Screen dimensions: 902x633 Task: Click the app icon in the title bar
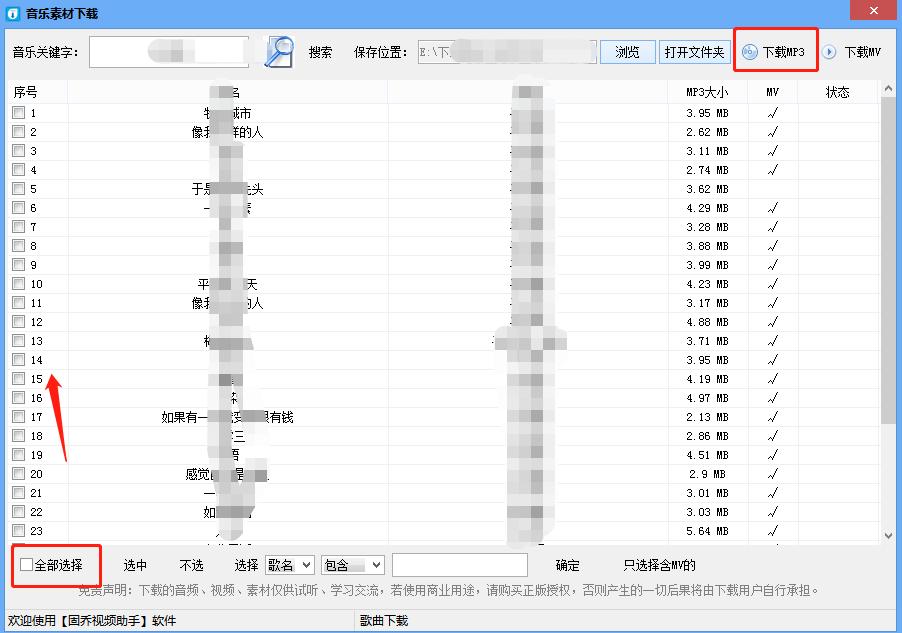11,12
